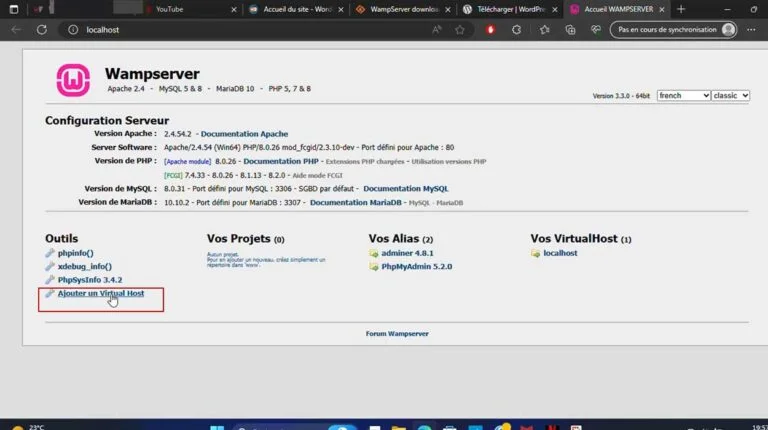768x430 pixels.
Task: Open the localhost VirtualHost link
Action: pyautogui.click(x=560, y=253)
